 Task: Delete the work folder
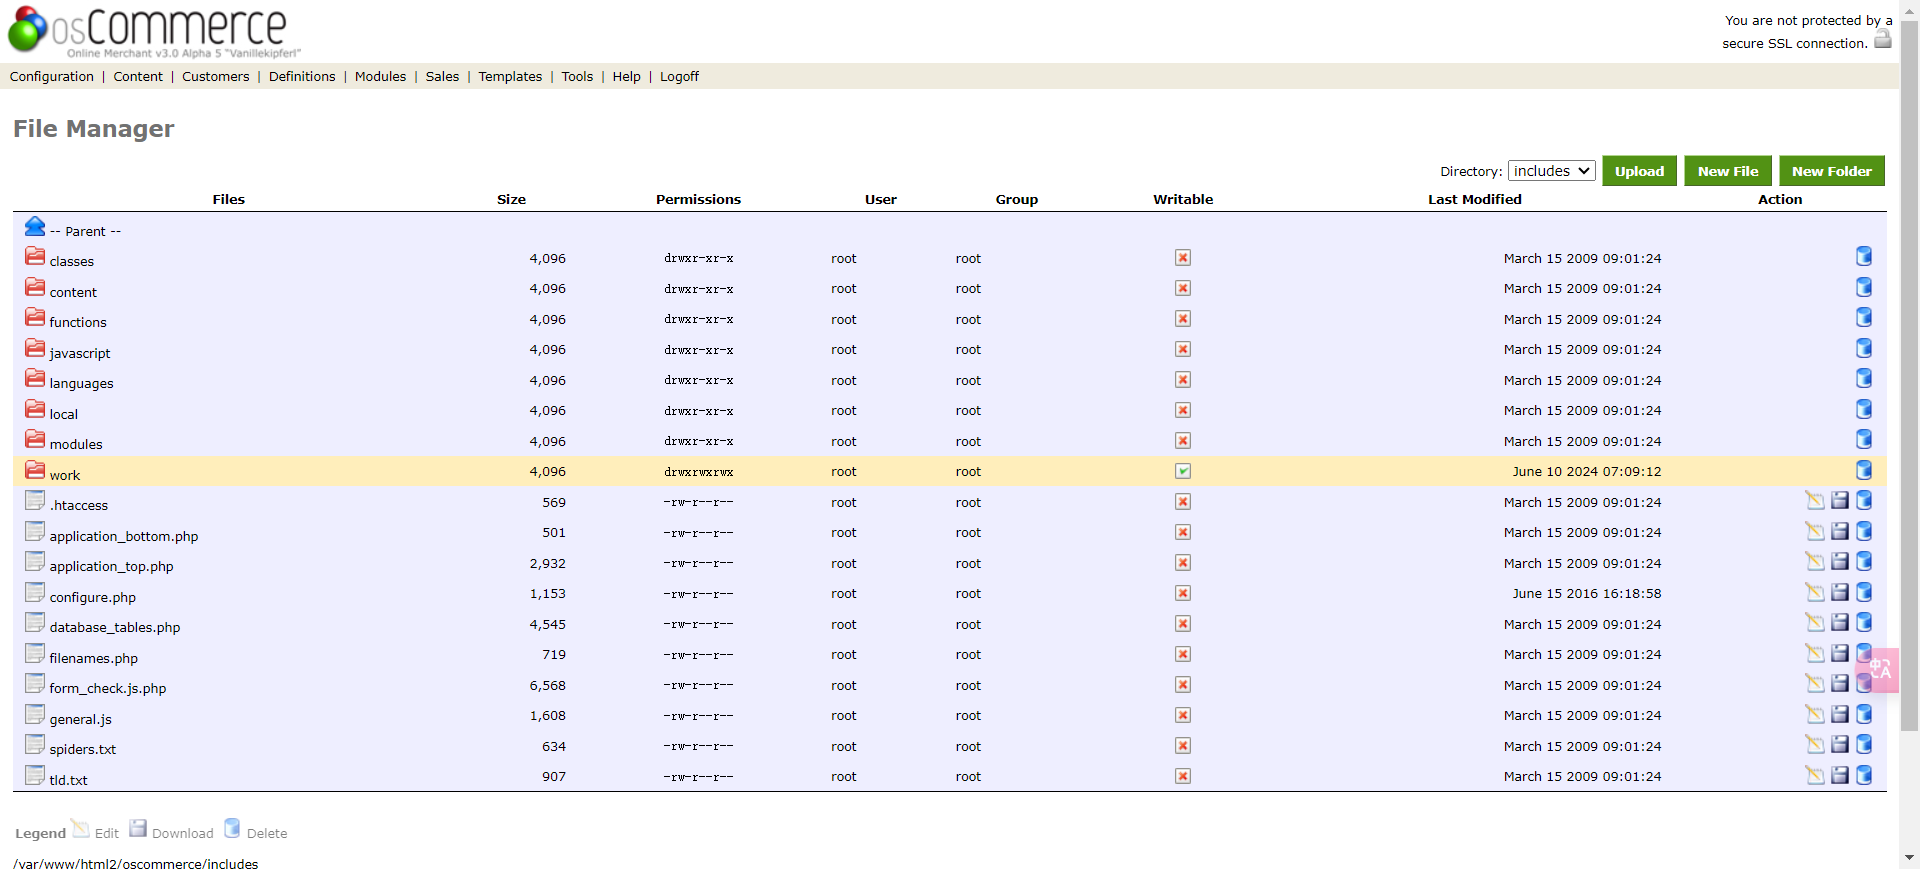(1864, 471)
